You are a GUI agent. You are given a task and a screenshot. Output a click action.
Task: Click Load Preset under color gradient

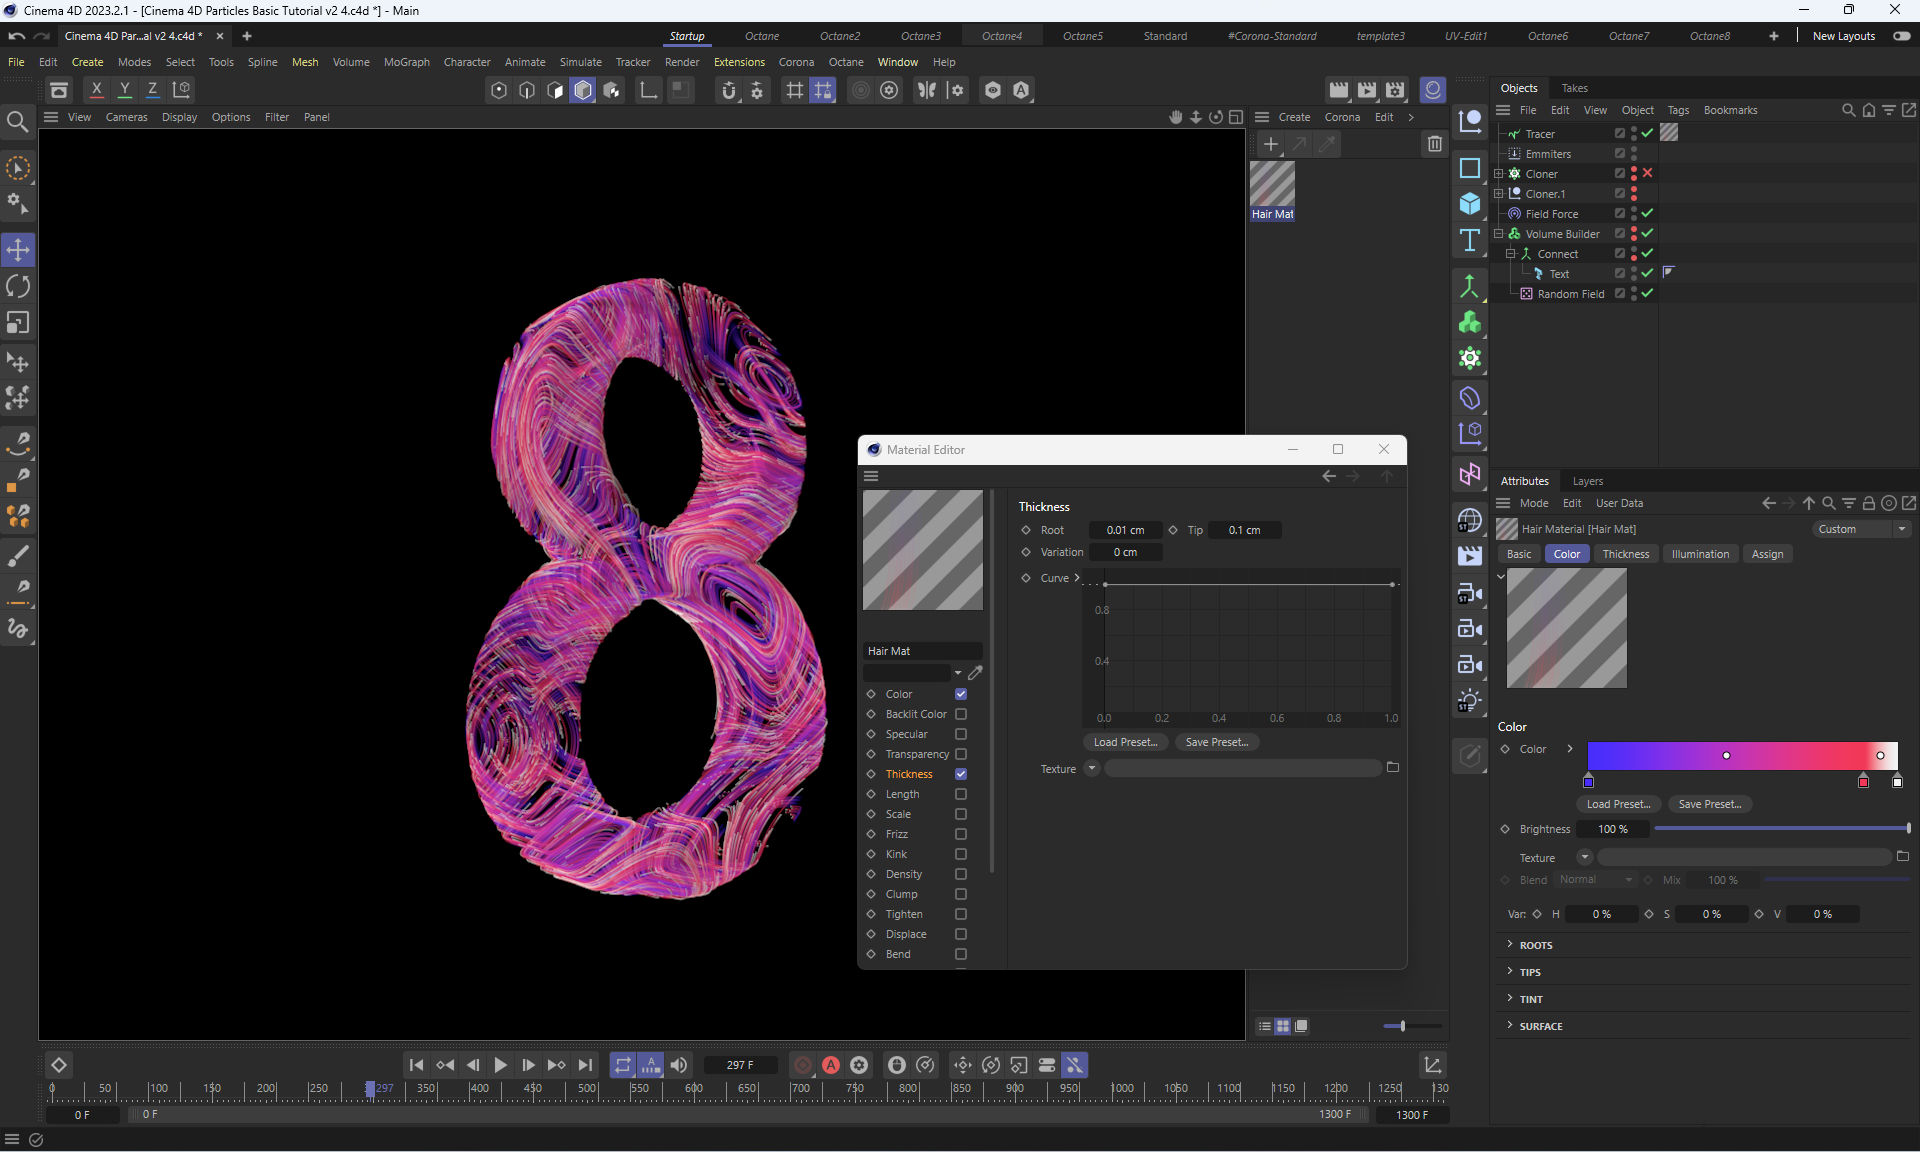[1617, 804]
